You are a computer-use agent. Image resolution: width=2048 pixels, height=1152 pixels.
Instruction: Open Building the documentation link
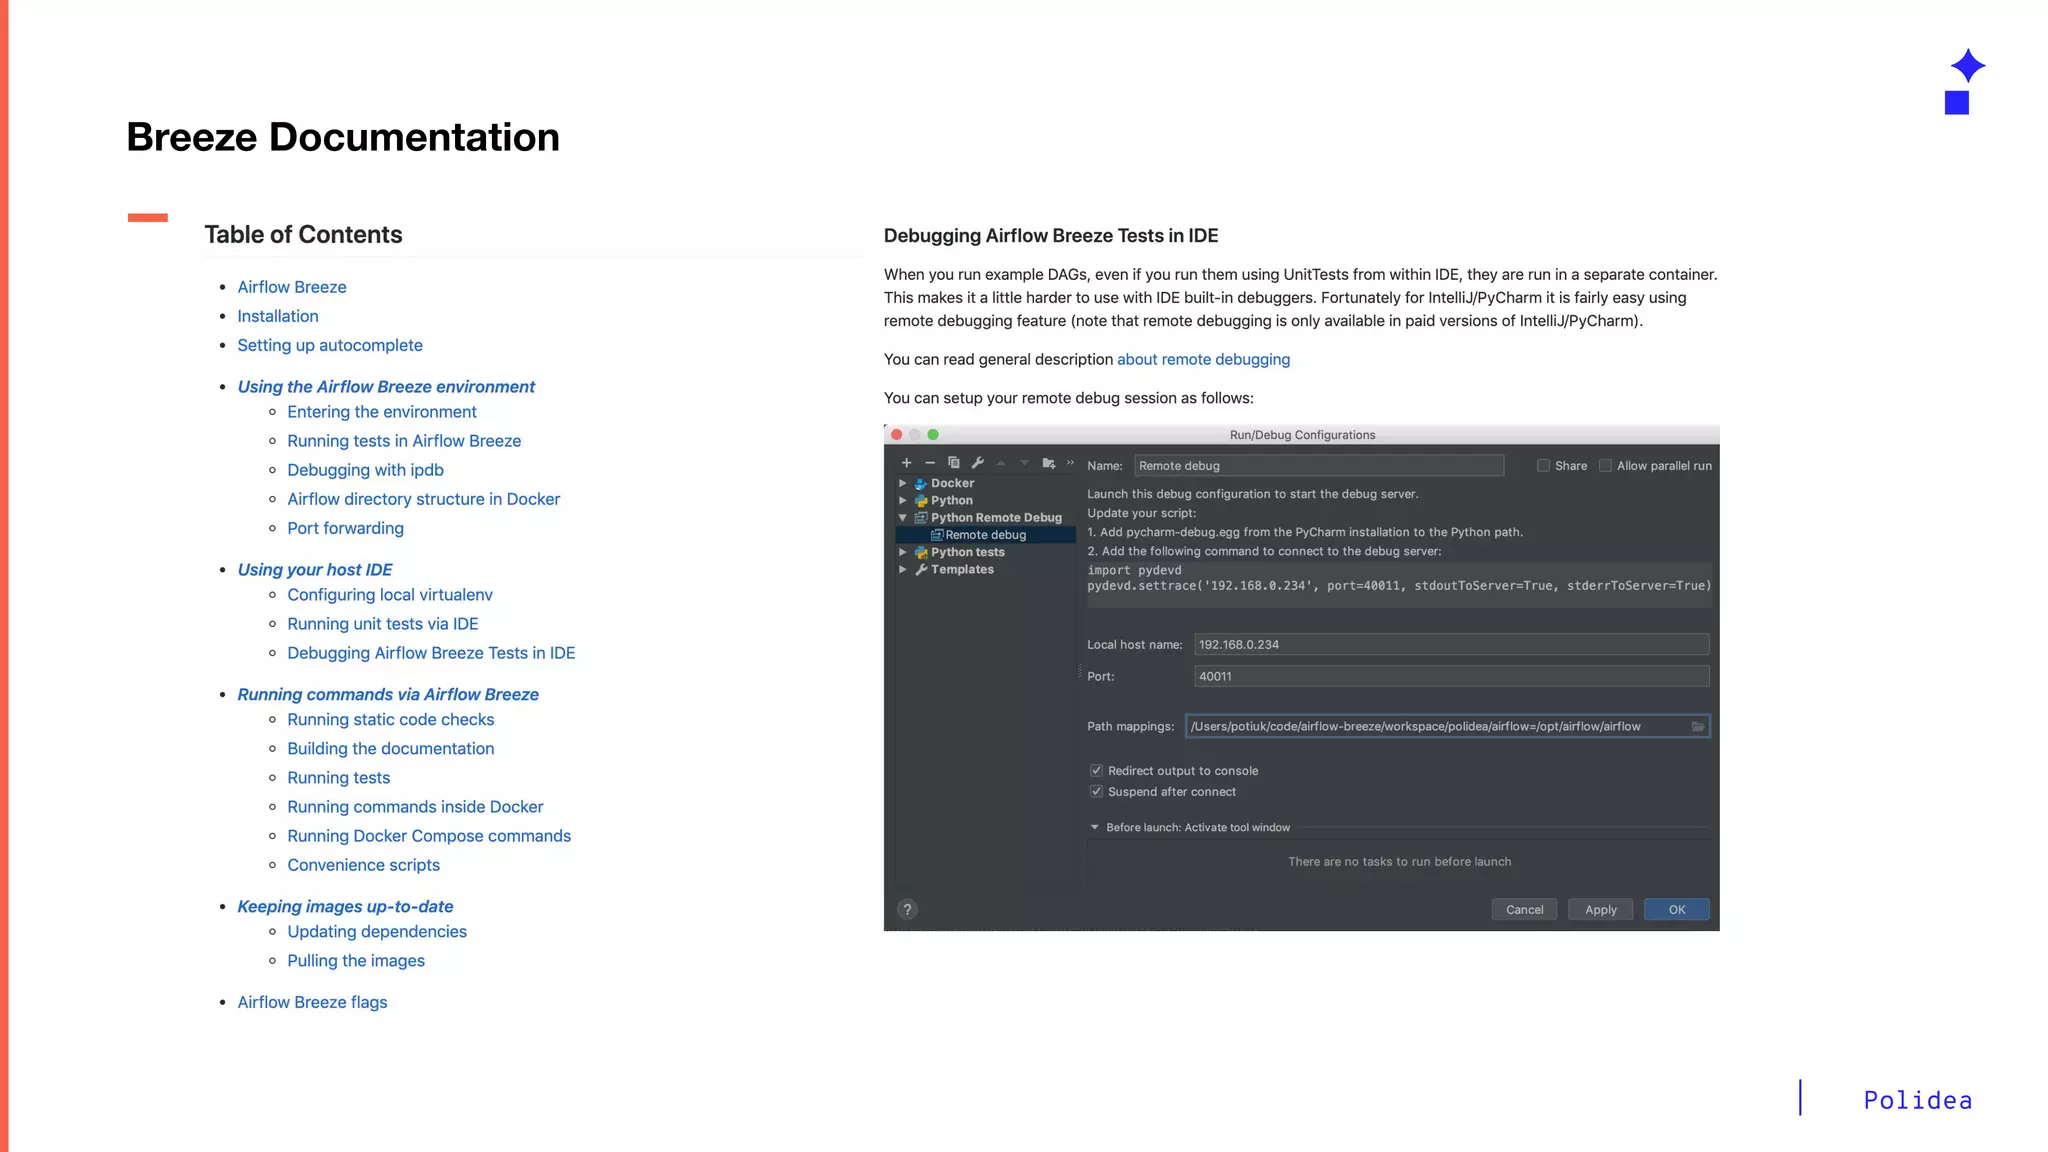tap(390, 749)
